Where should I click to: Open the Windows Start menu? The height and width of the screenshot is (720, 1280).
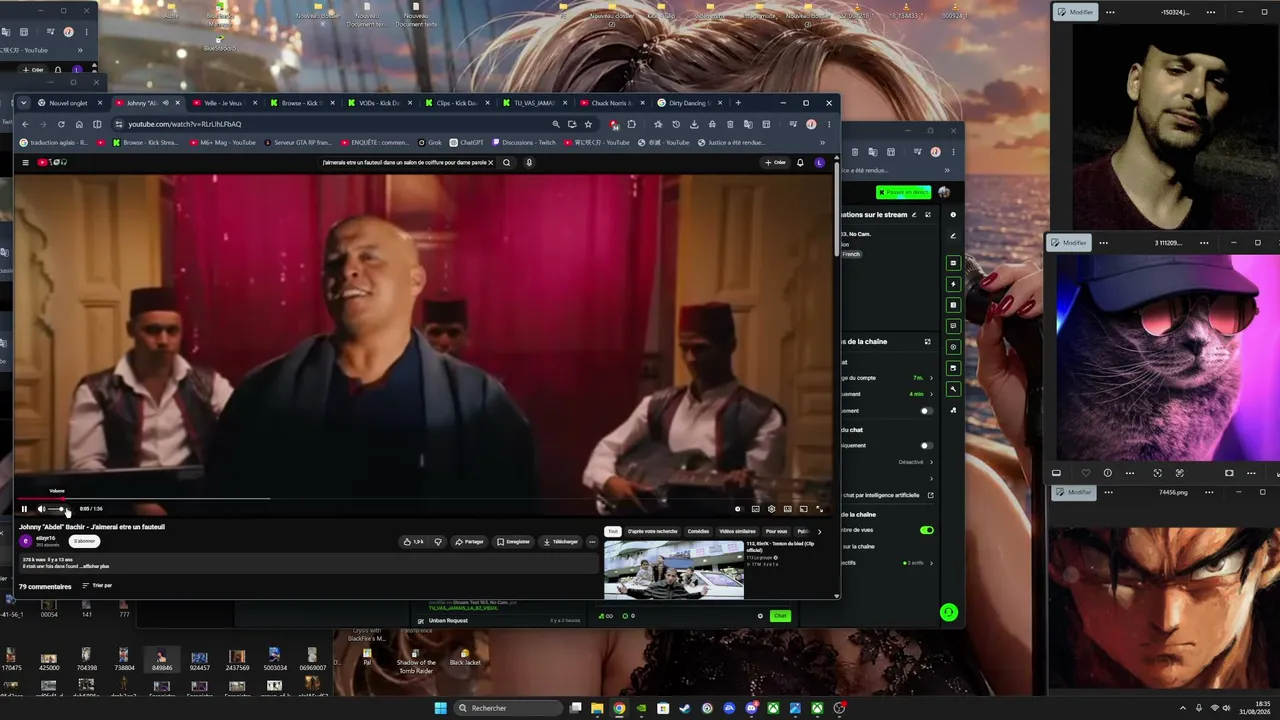441,709
